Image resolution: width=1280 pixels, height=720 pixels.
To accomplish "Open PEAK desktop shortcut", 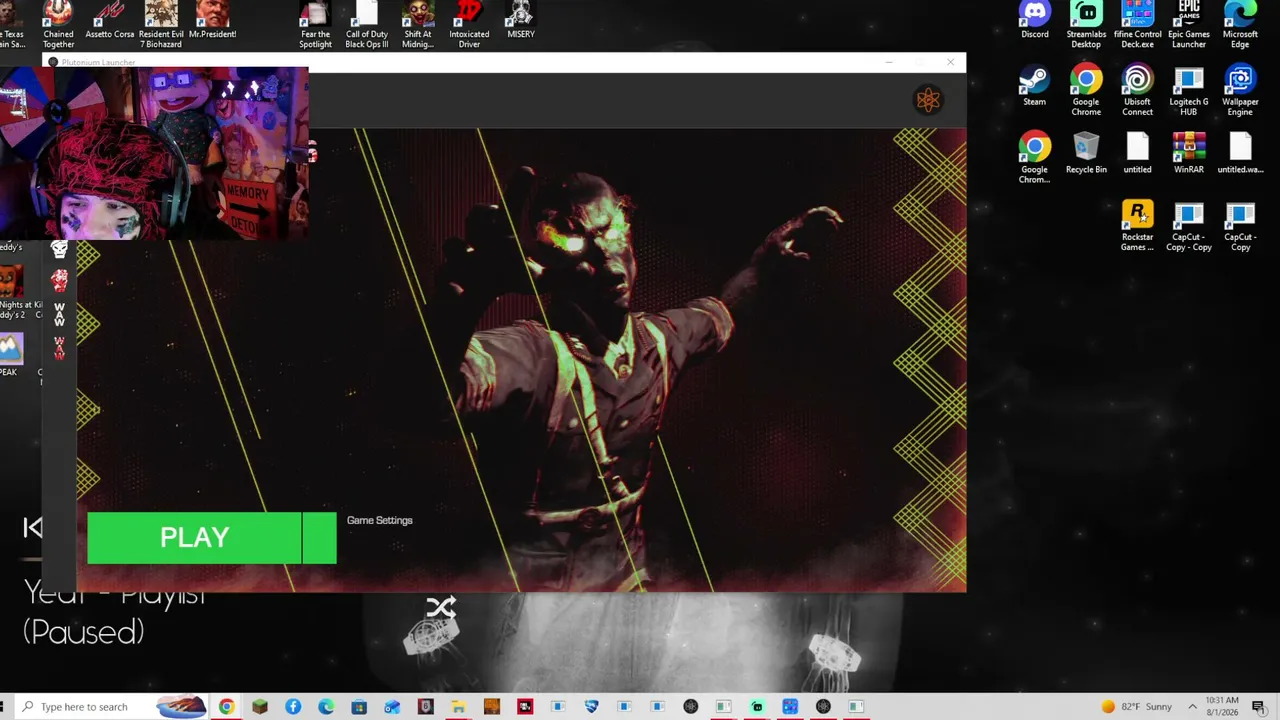I will click(9, 355).
